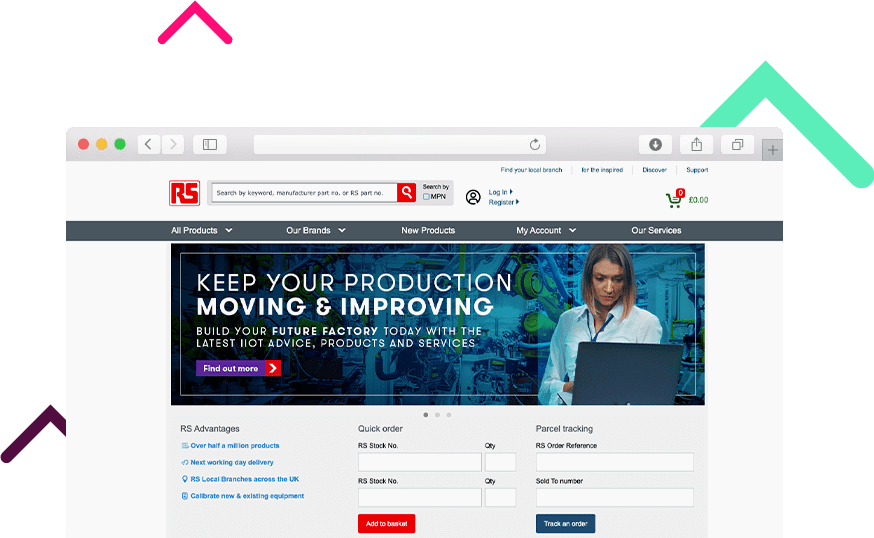Viewport: 874px width, 538px height.
Task: Click the second RS Stock No. field
Action: (420, 497)
